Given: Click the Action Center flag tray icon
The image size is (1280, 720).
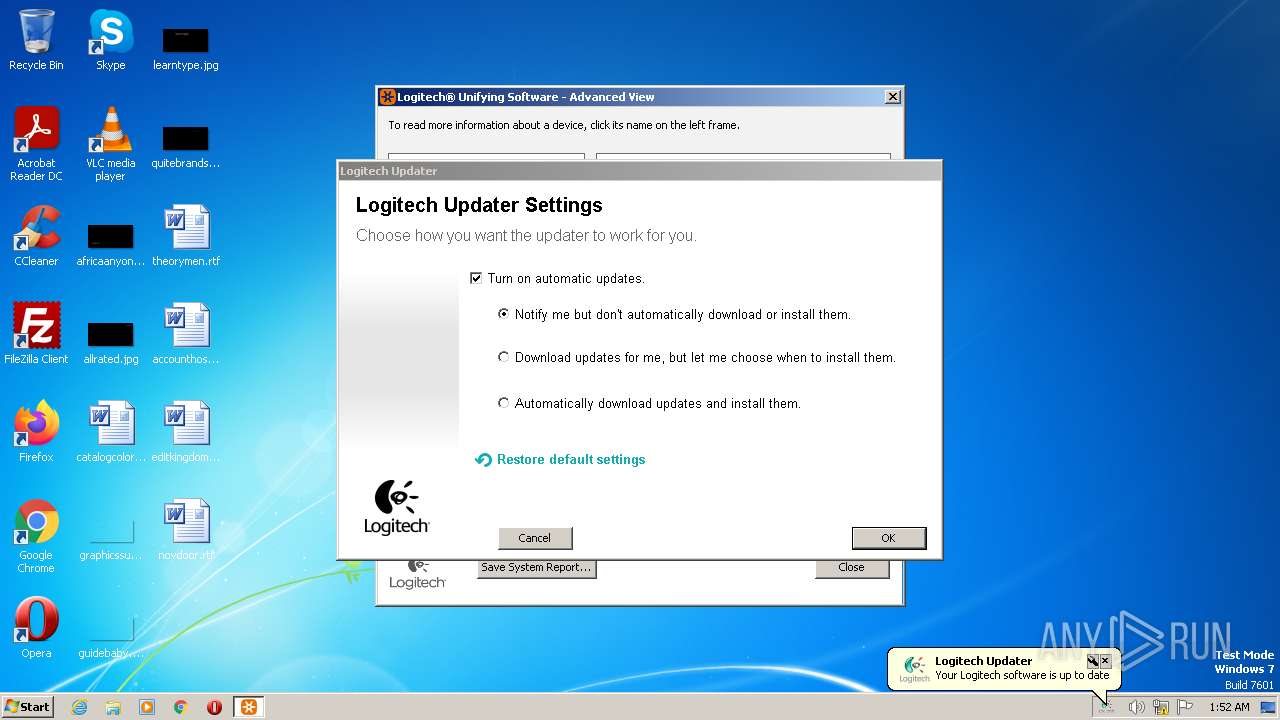Looking at the screenshot, I should (x=1185, y=707).
